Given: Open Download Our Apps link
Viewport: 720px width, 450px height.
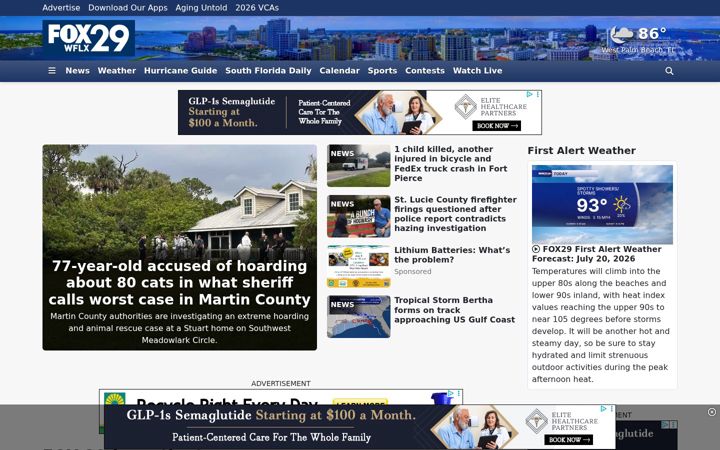Looking at the screenshot, I should click(128, 8).
